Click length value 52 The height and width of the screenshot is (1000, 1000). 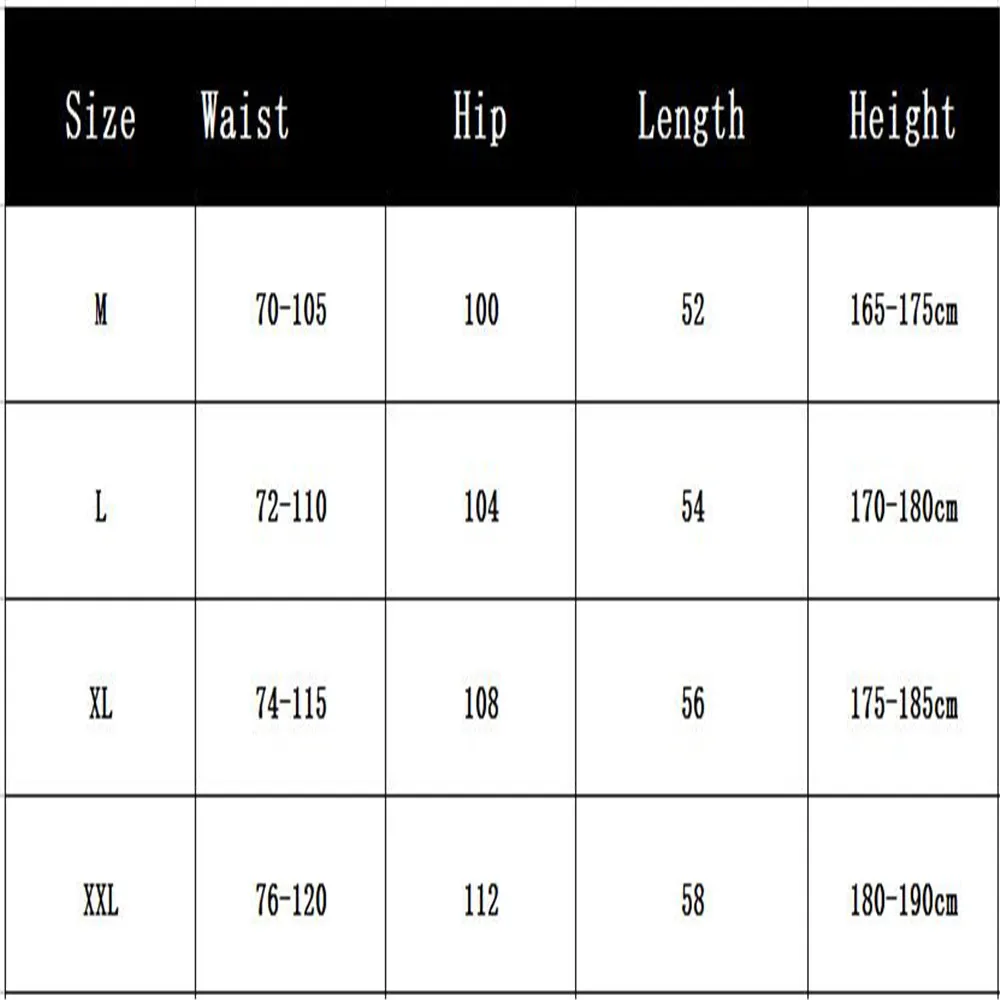pyautogui.click(x=693, y=310)
